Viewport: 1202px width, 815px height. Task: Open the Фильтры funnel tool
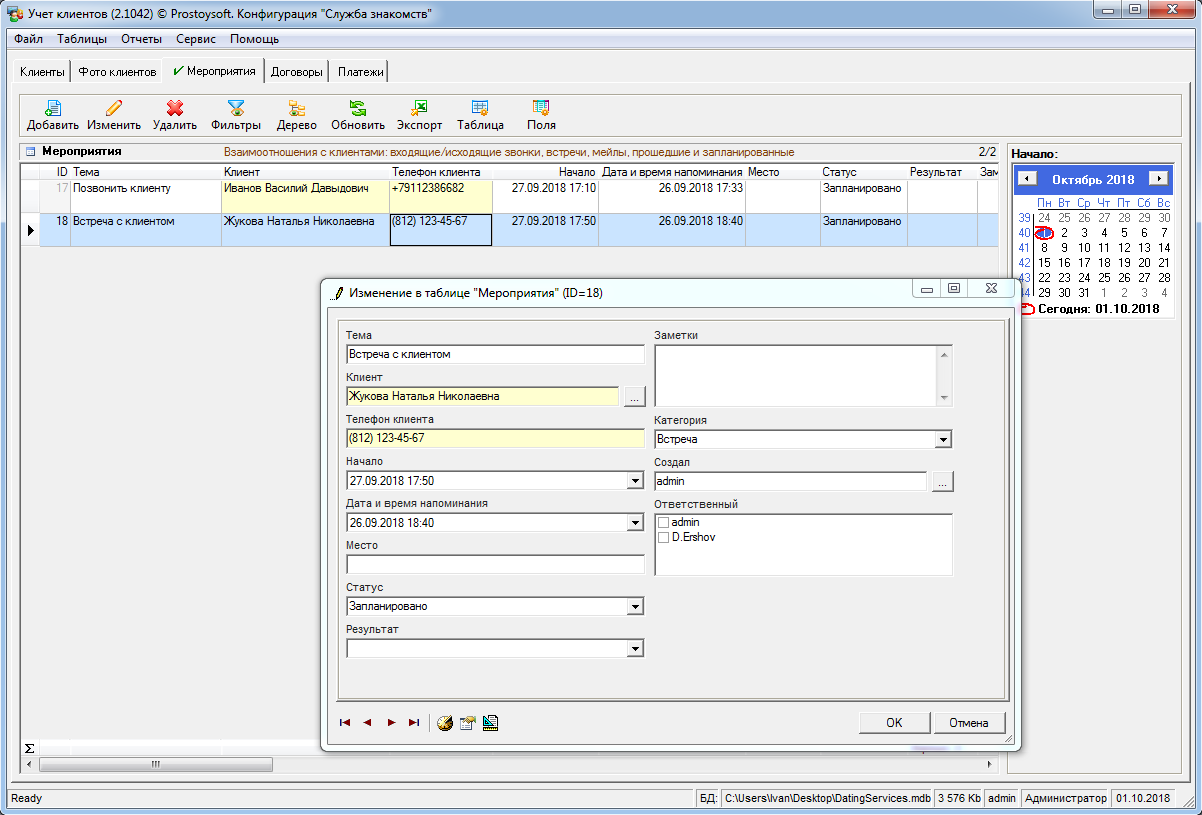tap(236, 108)
